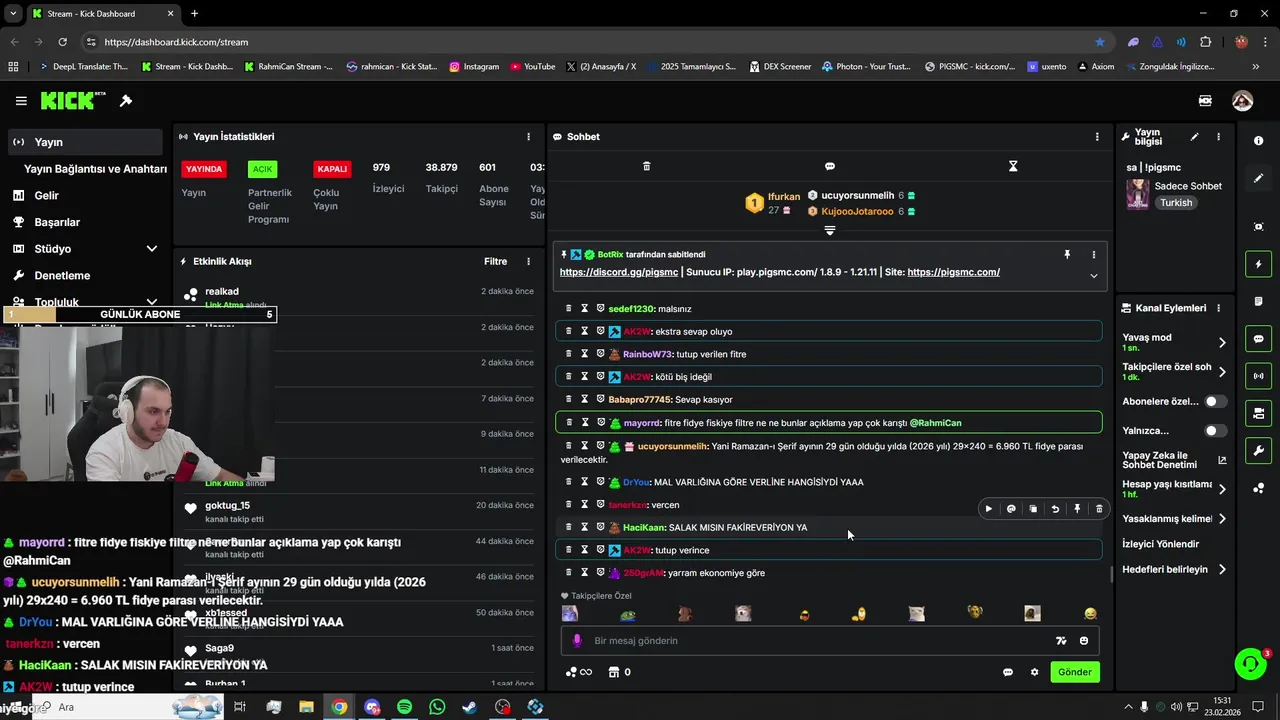1280x720 pixels.
Task: Click the lightning bolt icon in right sidebar
Action: point(1258,264)
